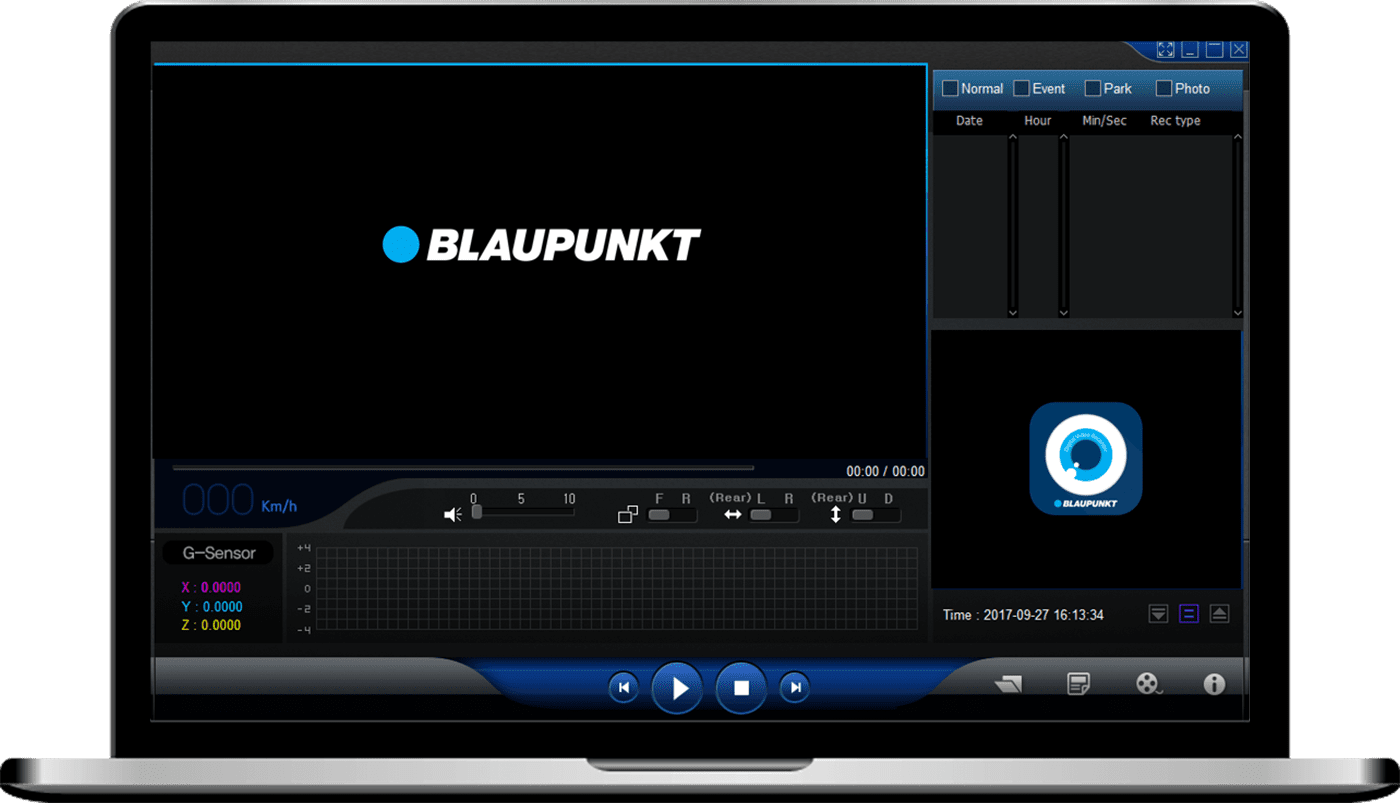
Task: Click the film reel icon
Action: coord(1148,684)
